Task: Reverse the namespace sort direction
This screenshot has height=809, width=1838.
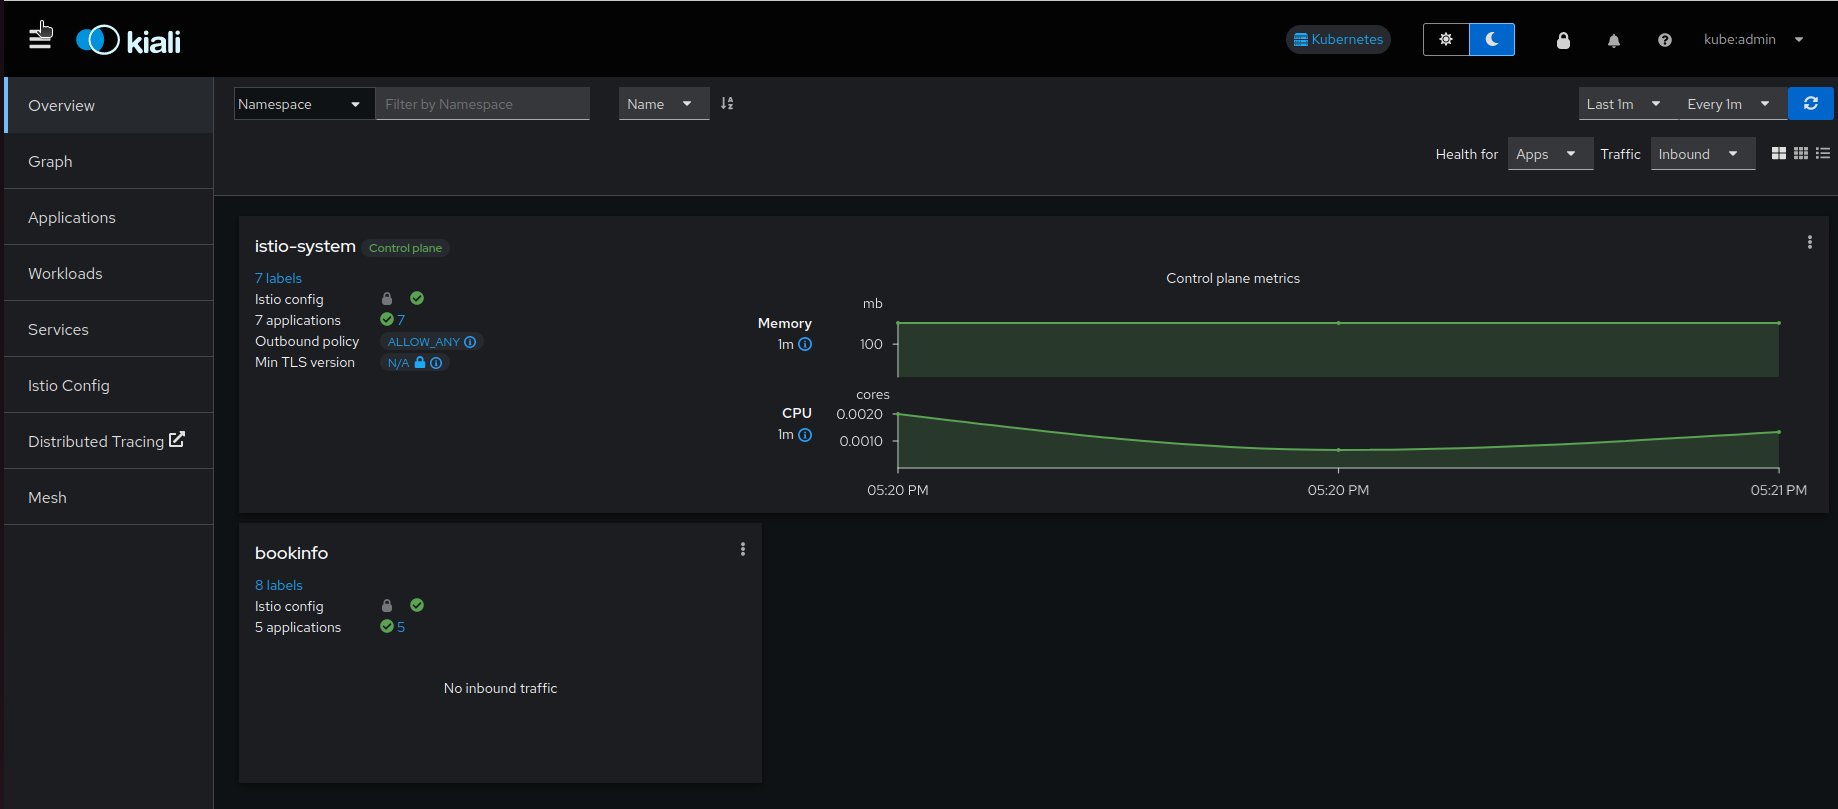Action: tap(727, 103)
